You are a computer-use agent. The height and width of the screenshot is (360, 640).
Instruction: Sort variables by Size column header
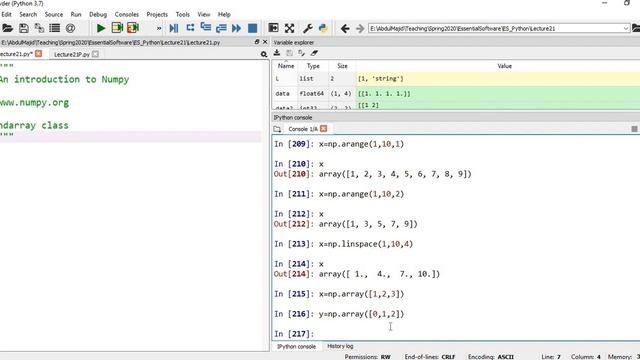coord(342,66)
